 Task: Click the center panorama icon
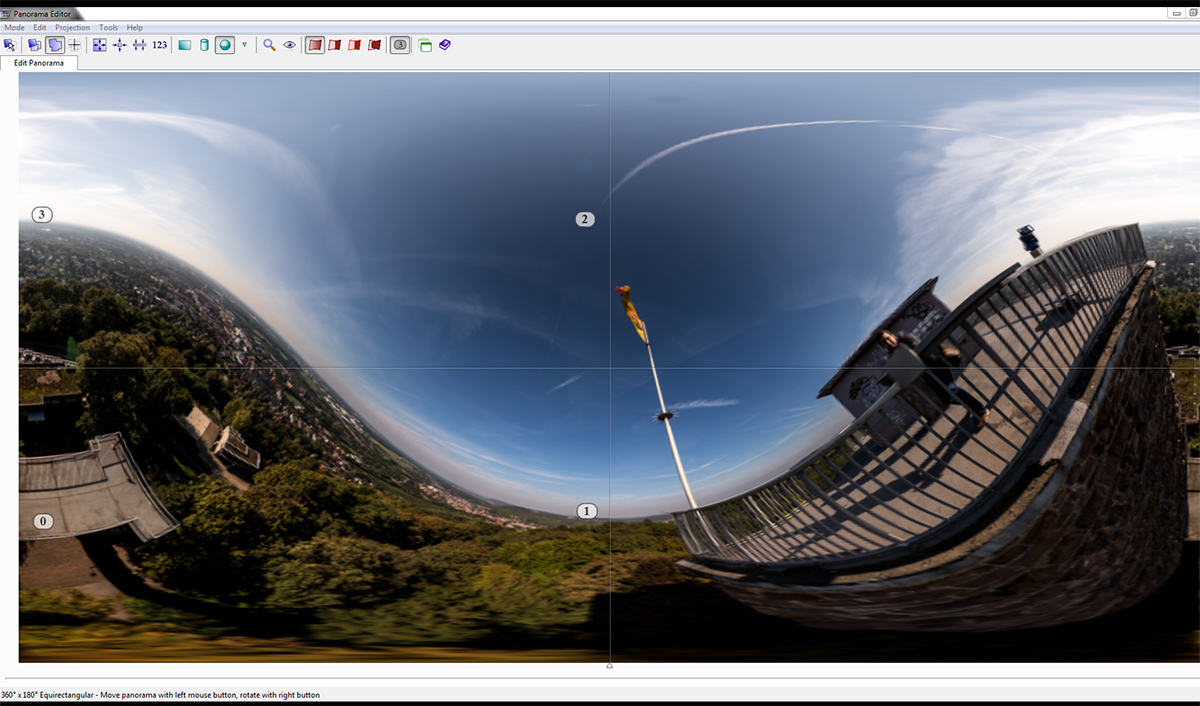click(x=119, y=45)
